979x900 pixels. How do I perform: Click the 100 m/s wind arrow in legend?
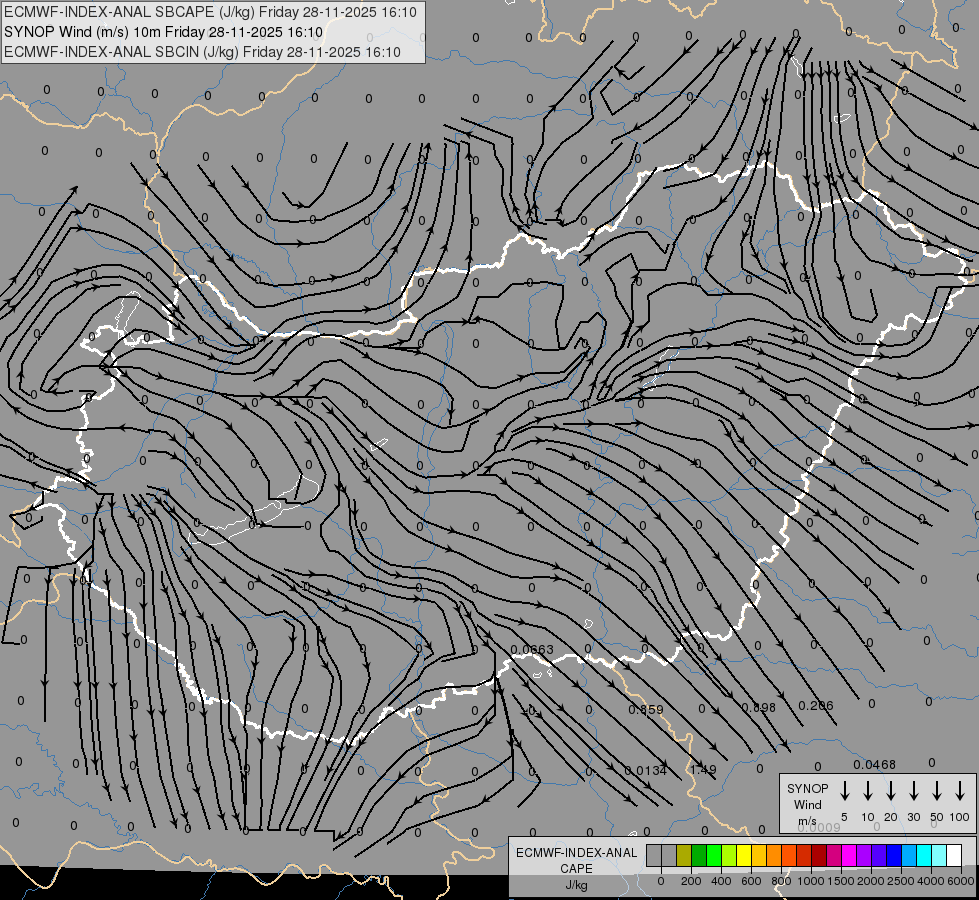click(x=960, y=791)
